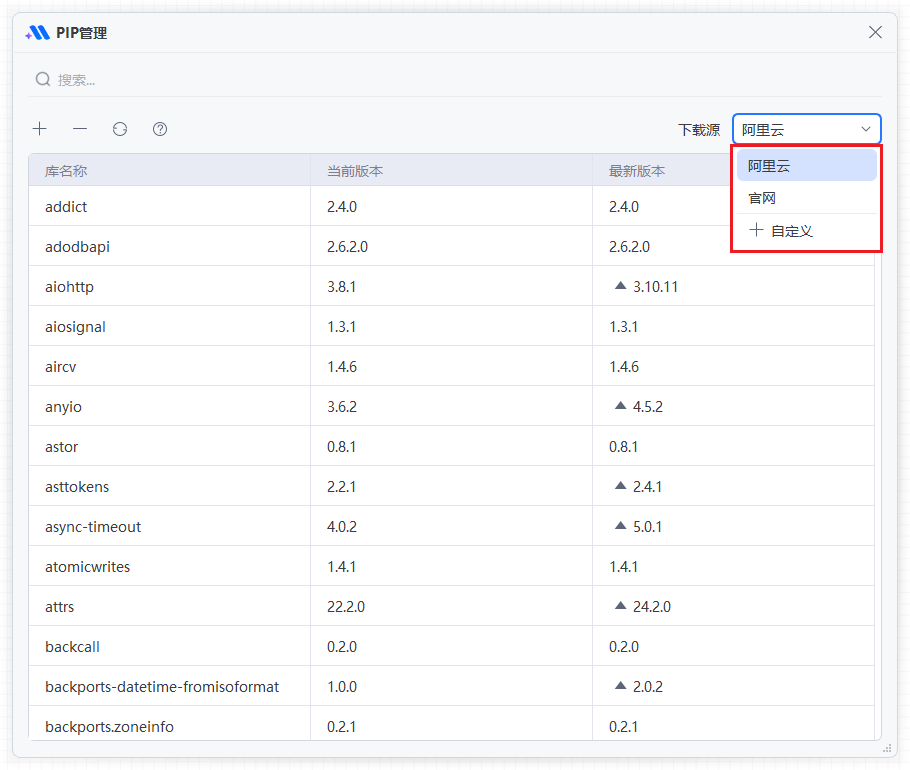This screenshot has width=910, height=770.
Task: Choose 阿里云 from the dropdown list
Action: (807, 166)
